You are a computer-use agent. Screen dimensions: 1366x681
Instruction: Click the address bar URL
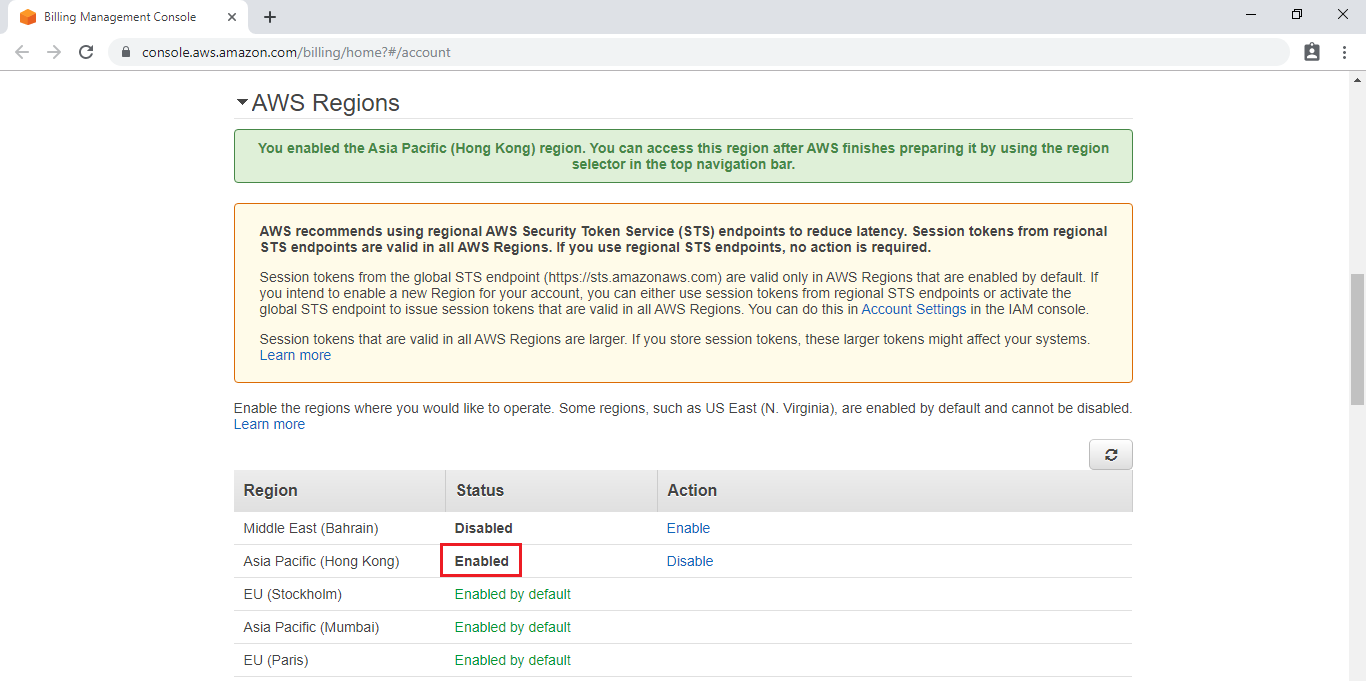point(296,52)
